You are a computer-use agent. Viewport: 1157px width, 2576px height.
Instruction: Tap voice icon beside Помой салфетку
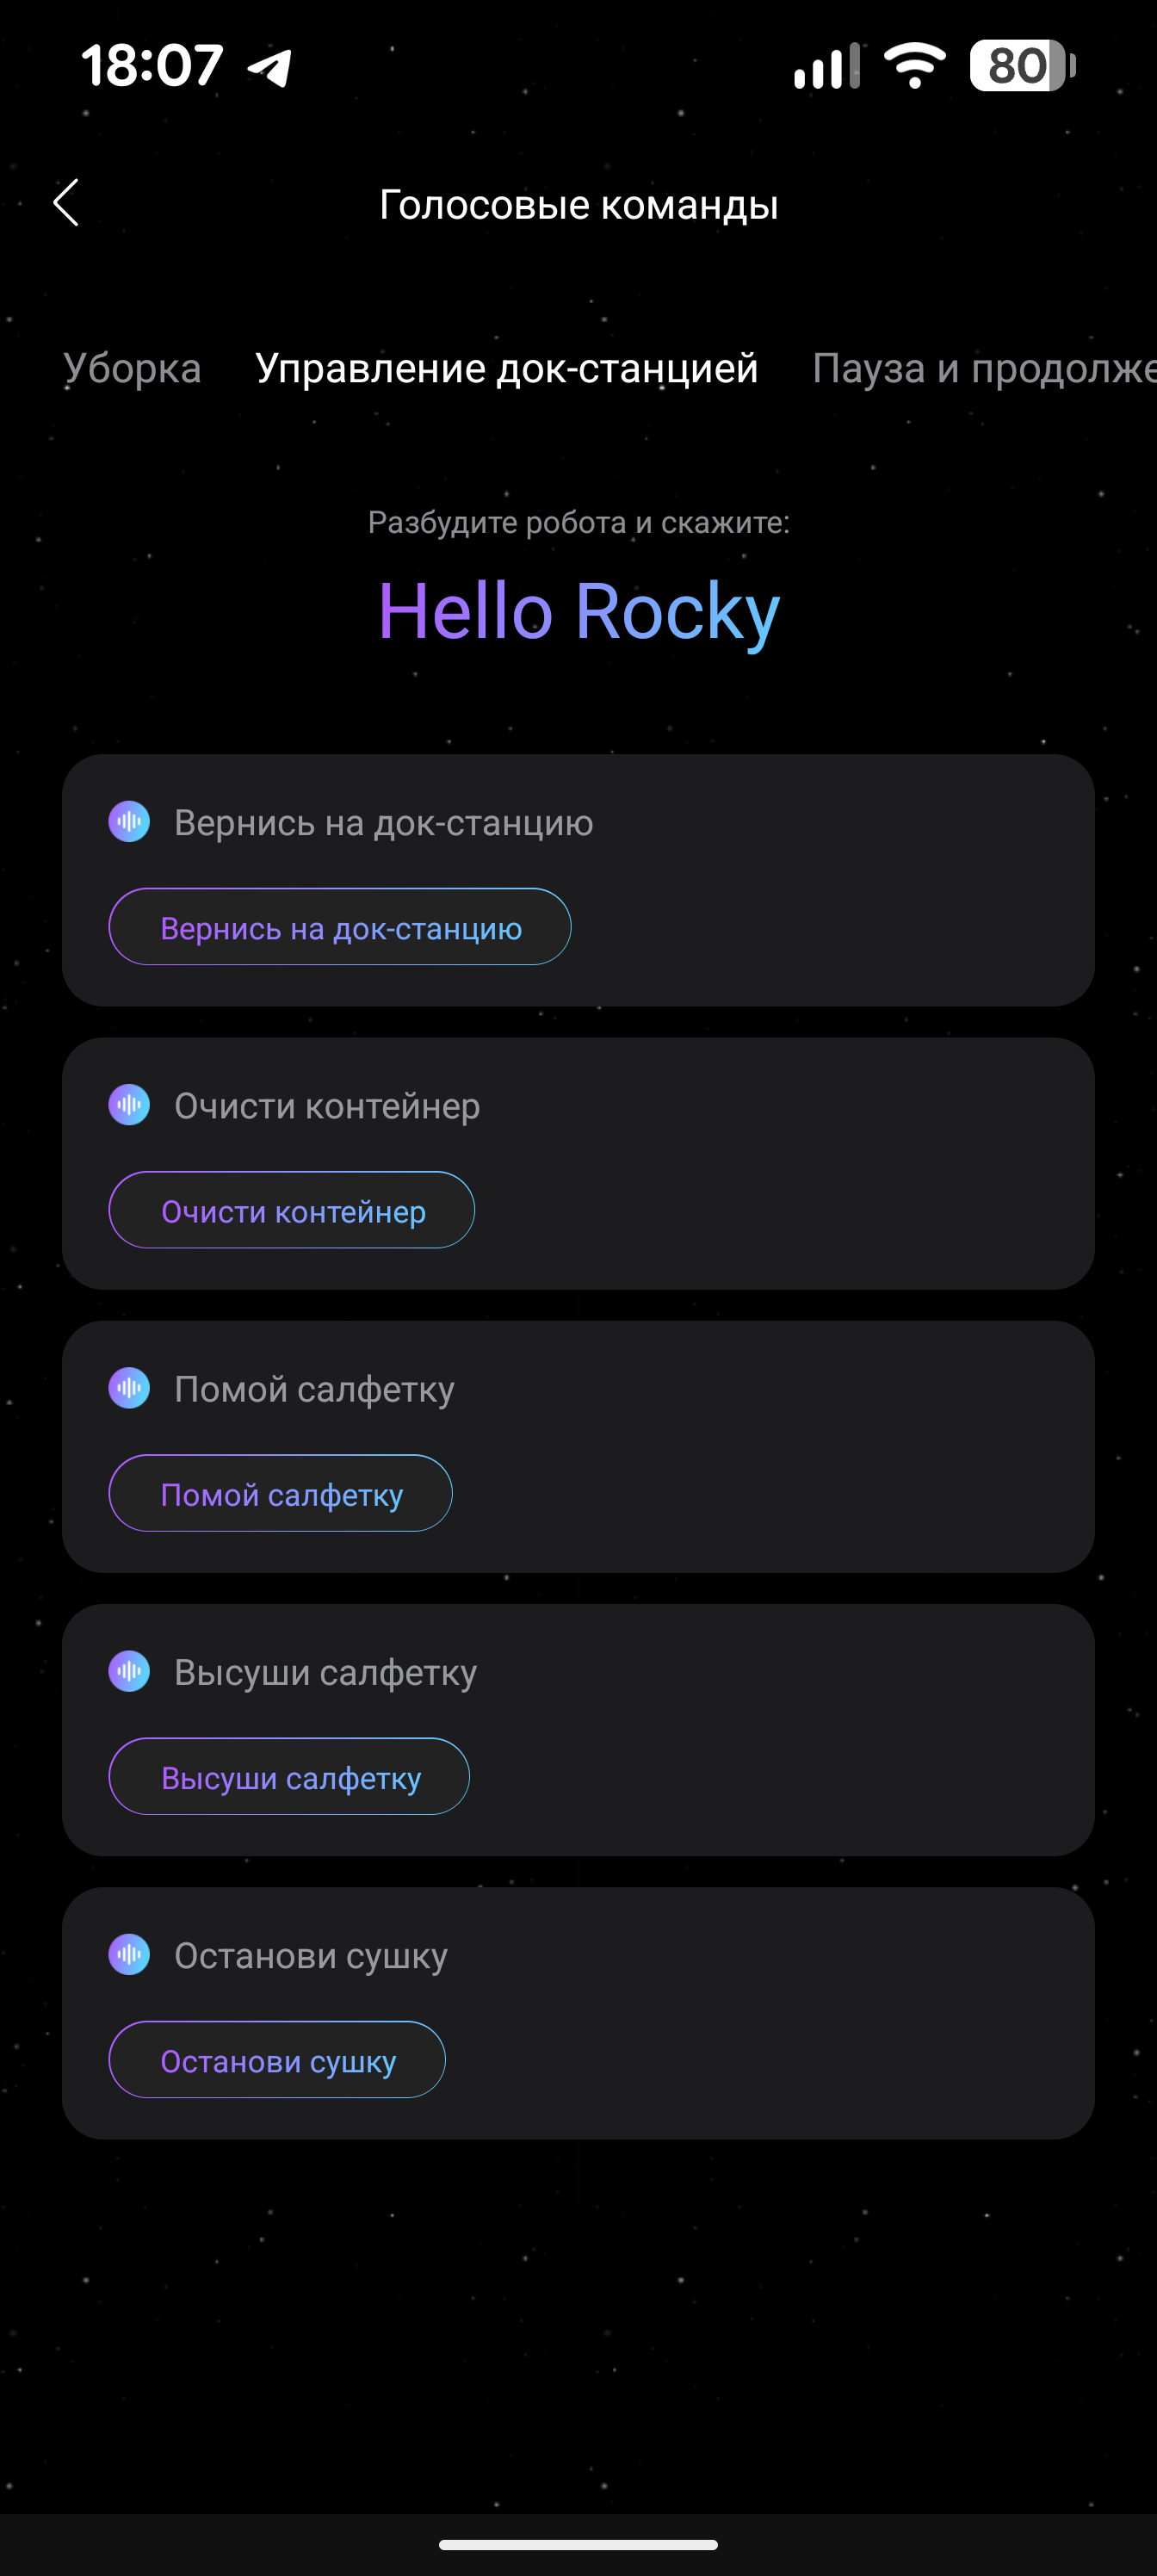tap(129, 1388)
